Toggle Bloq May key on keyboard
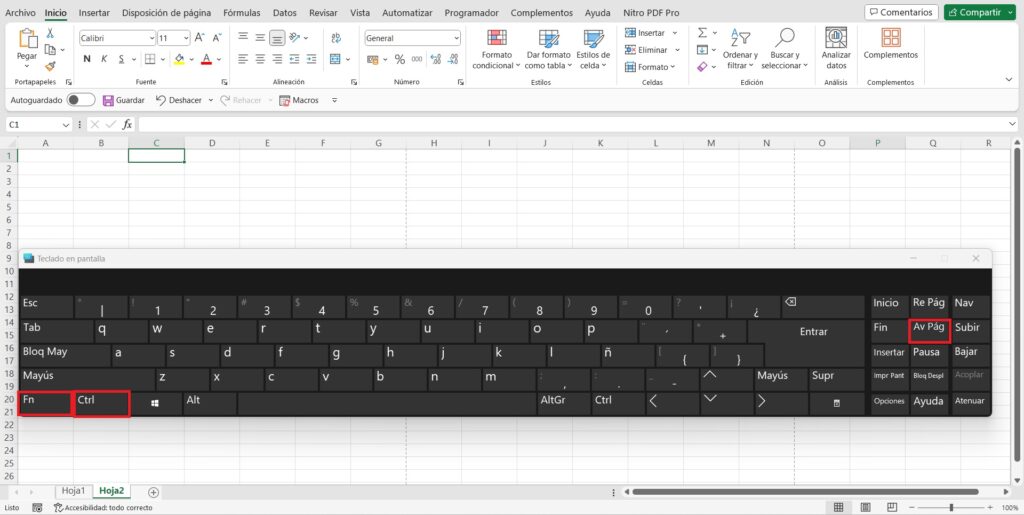The height and width of the screenshot is (515, 1024). [65, 355]
